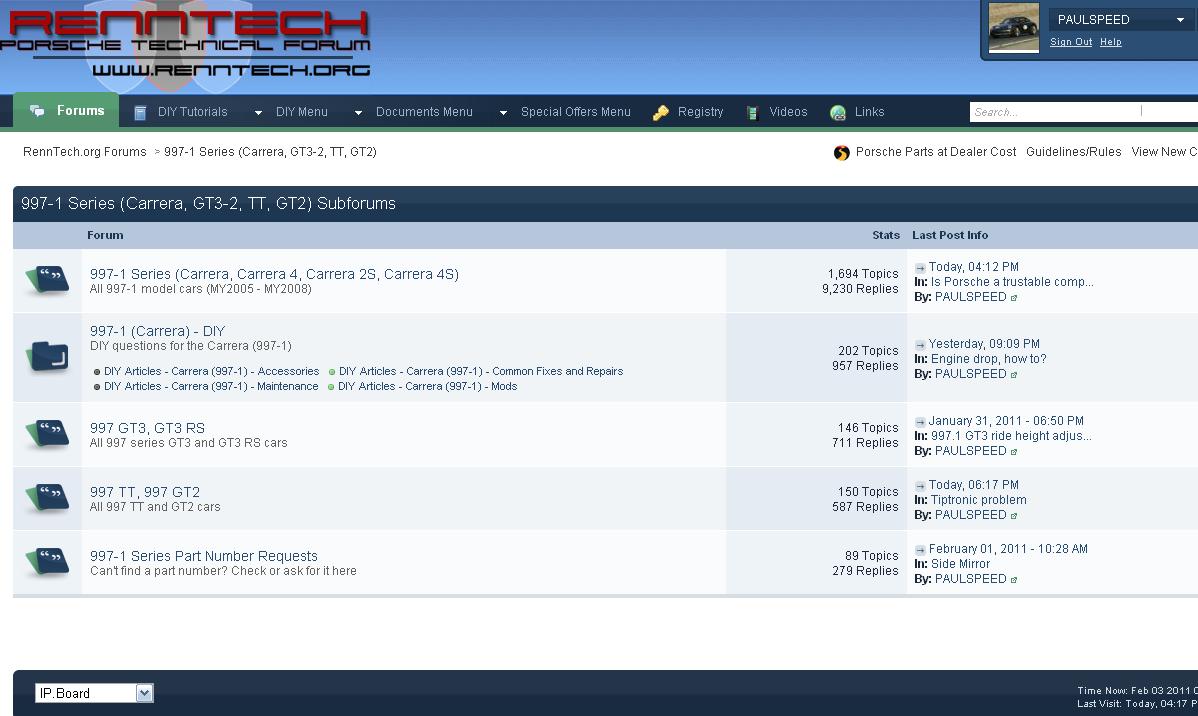Open 'Tiptronic problem' topic
Image resolution: width=1198 pixels, height=716 pixels.
point(979,500)
